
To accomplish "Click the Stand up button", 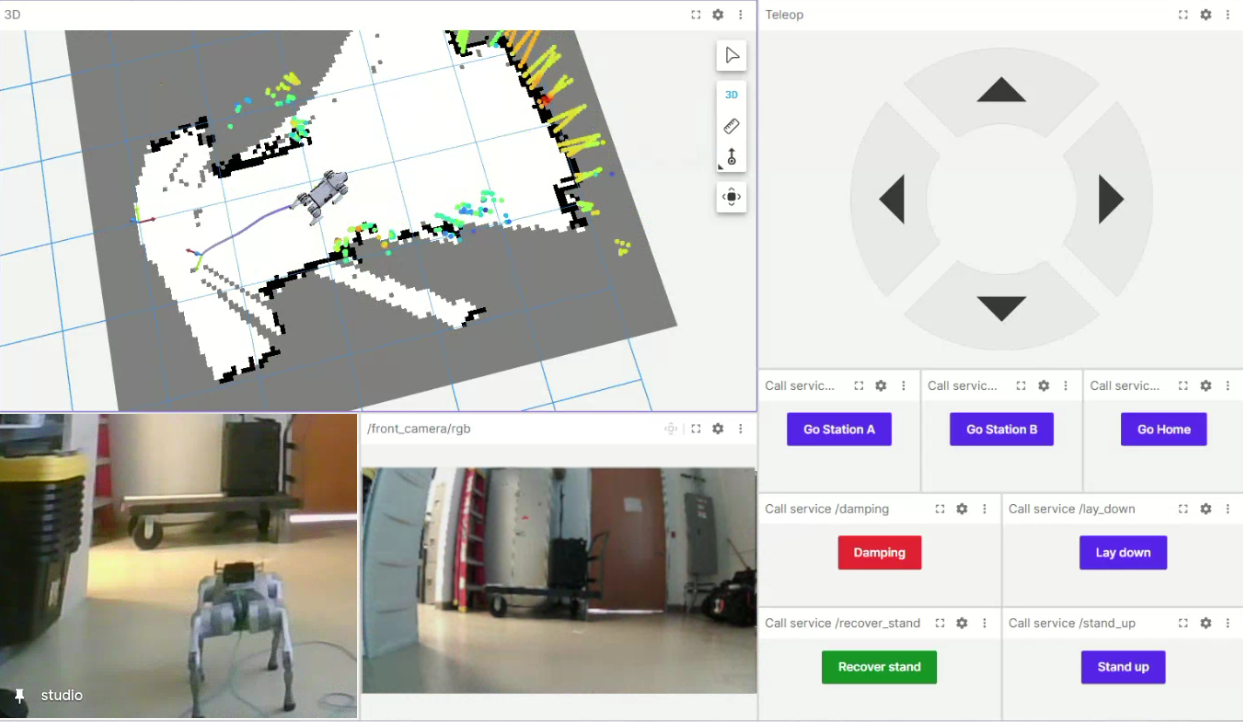I will (1123, 667).
